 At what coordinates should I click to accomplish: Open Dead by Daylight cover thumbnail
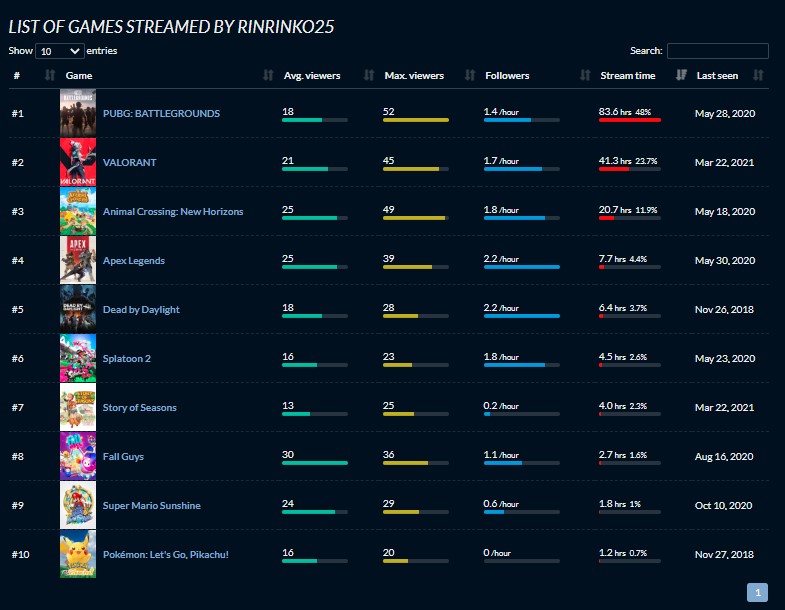[78, 310]
